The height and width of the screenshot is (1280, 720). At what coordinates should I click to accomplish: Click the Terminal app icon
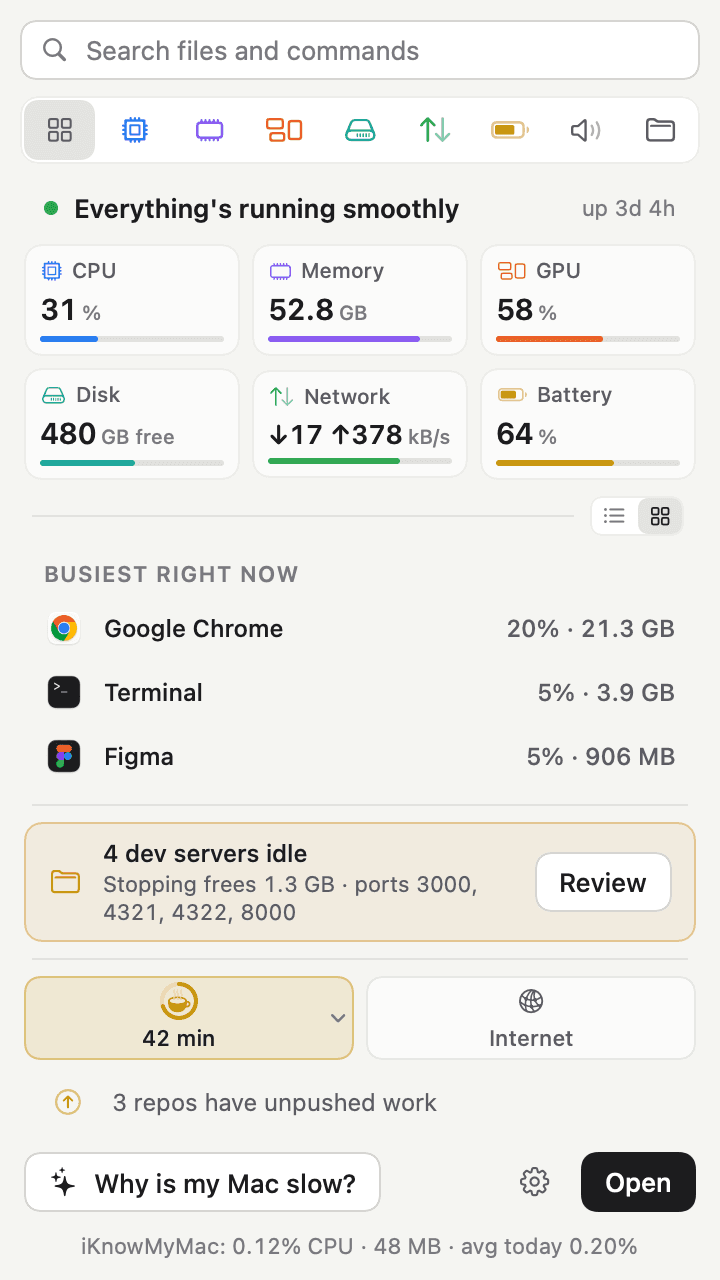click(64, 693)
